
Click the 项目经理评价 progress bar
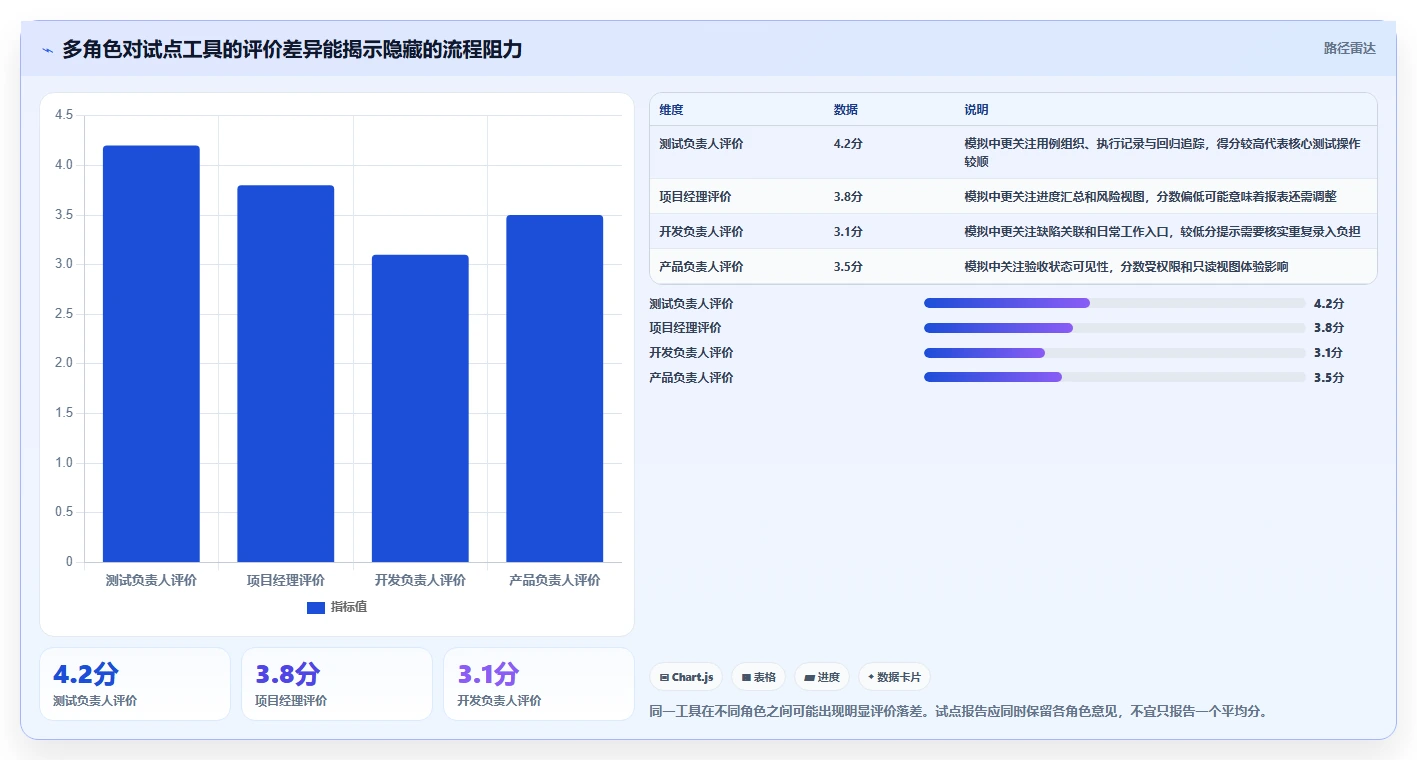tap(1115, 328)
